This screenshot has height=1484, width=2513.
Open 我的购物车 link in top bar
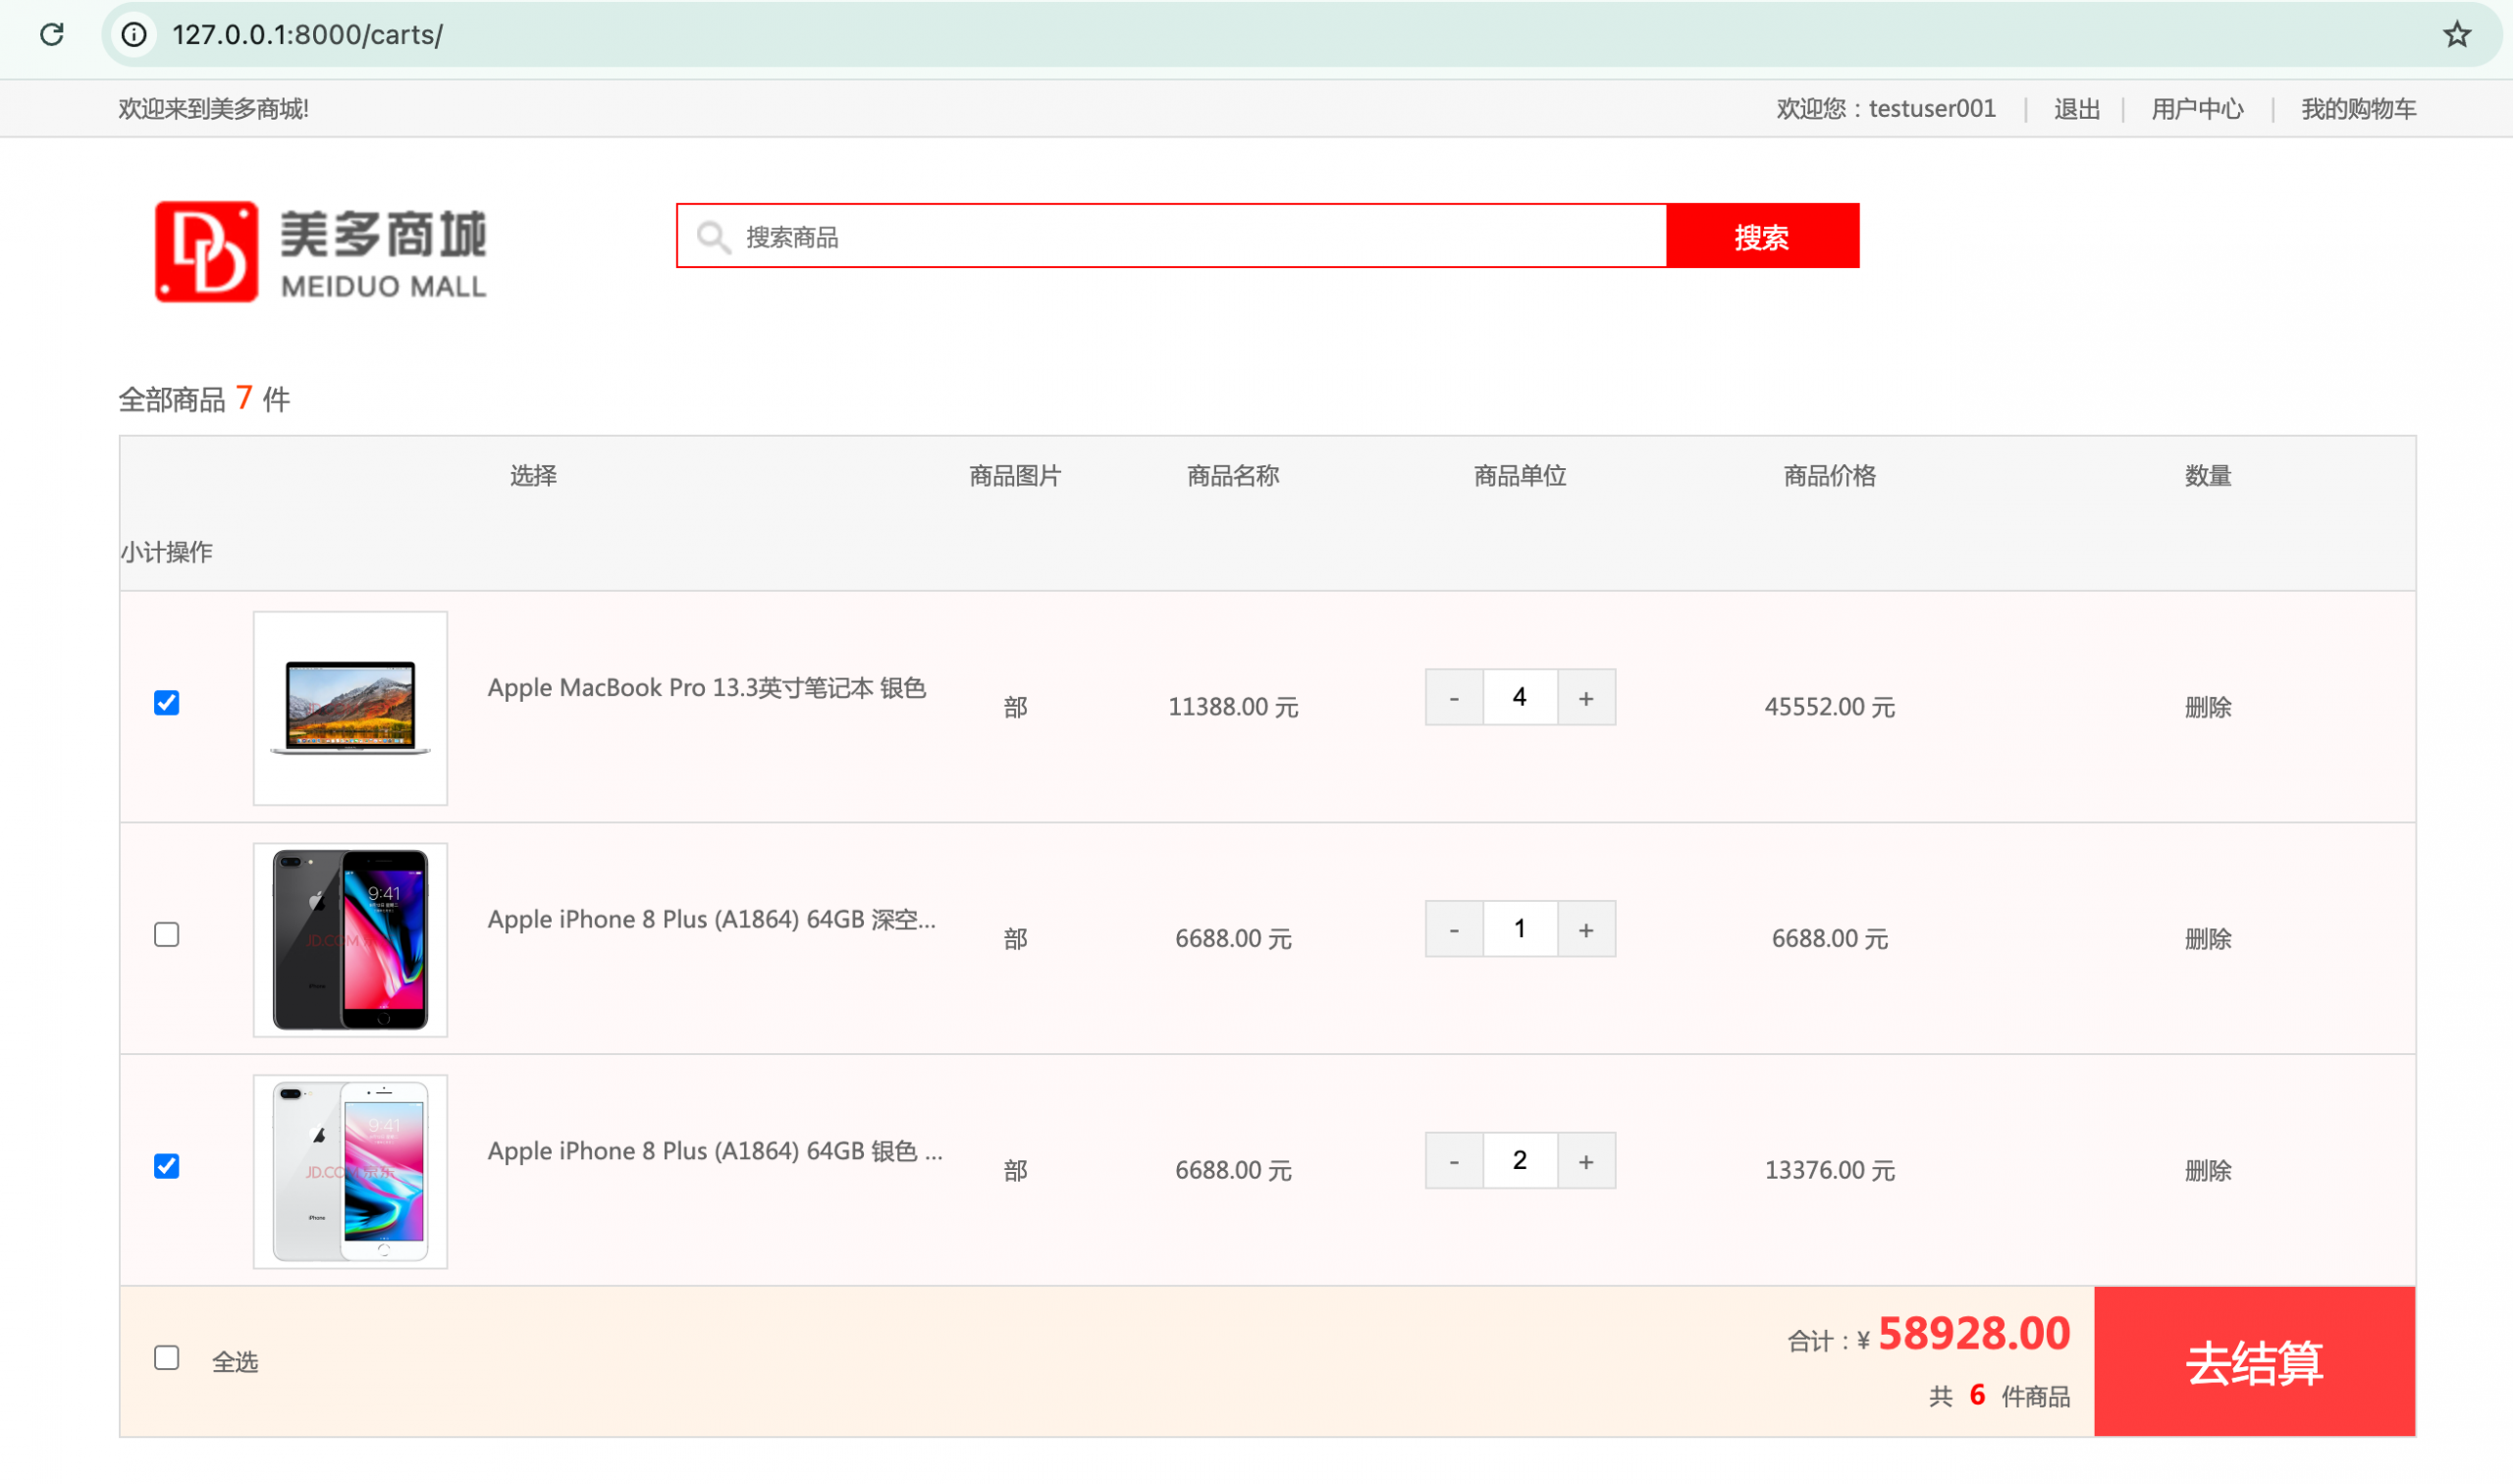tap(2358, 108)
